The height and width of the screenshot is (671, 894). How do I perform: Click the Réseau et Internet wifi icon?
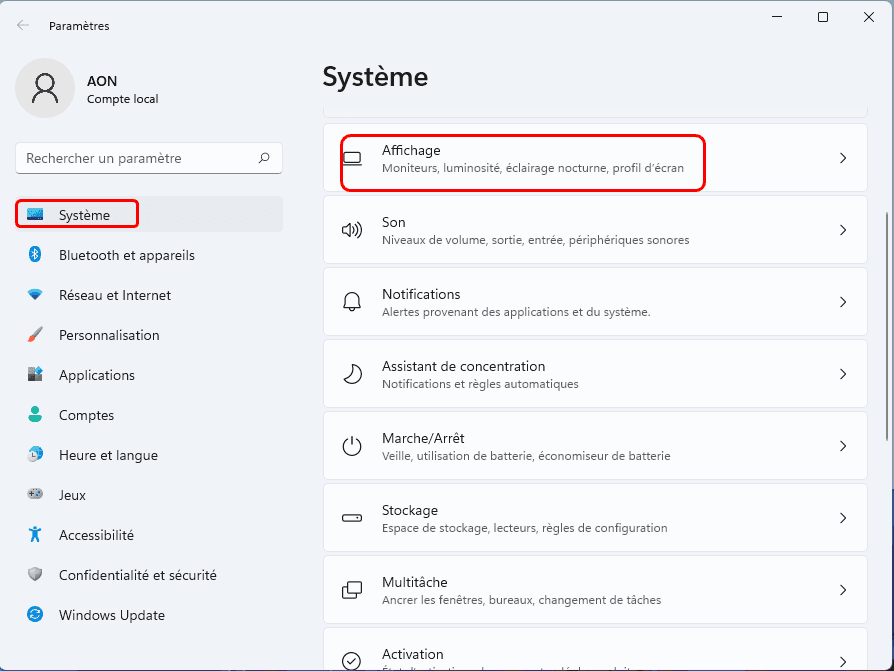[35, 295]
